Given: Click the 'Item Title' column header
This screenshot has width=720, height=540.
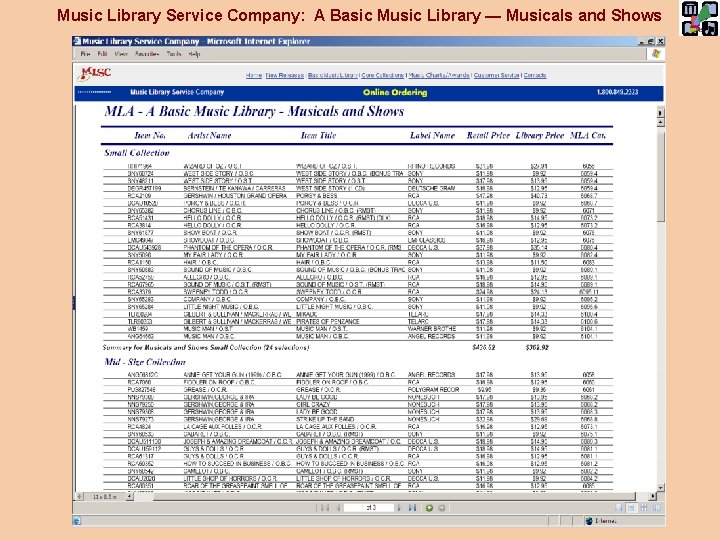Looking at the screenshot, I should coord(318,135).
